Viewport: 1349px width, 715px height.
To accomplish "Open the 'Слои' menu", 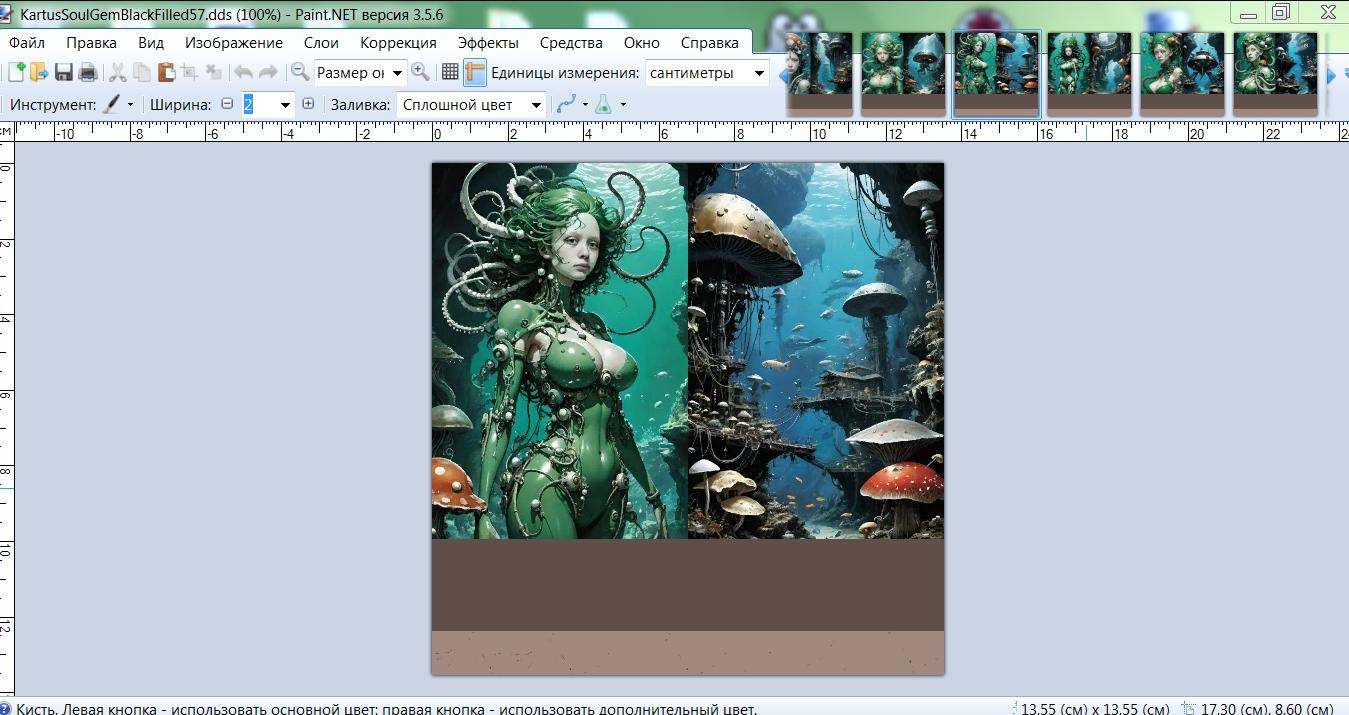I will pyautogui.click(x=321, y=42).
